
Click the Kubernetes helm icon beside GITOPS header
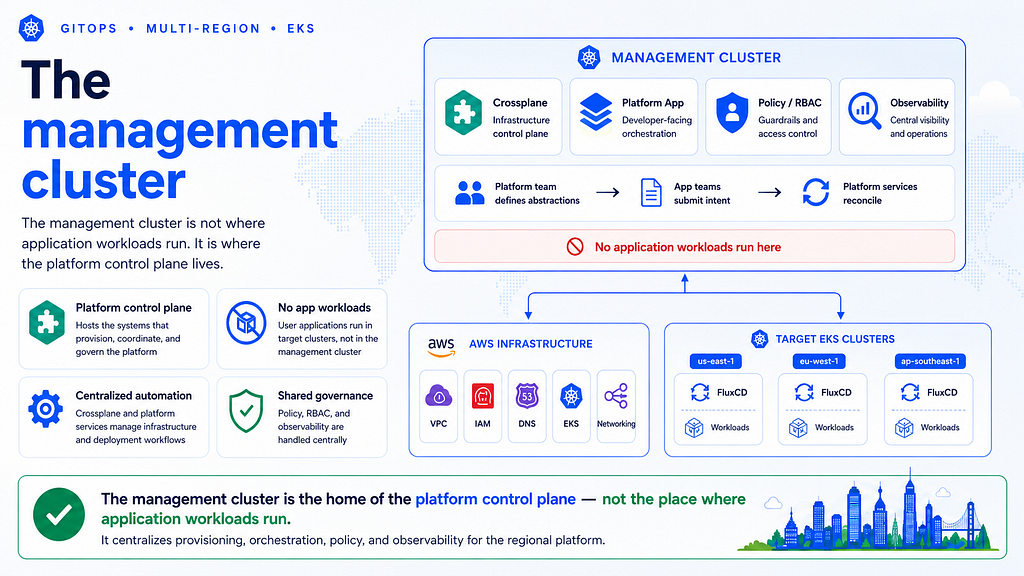[31, 28]
